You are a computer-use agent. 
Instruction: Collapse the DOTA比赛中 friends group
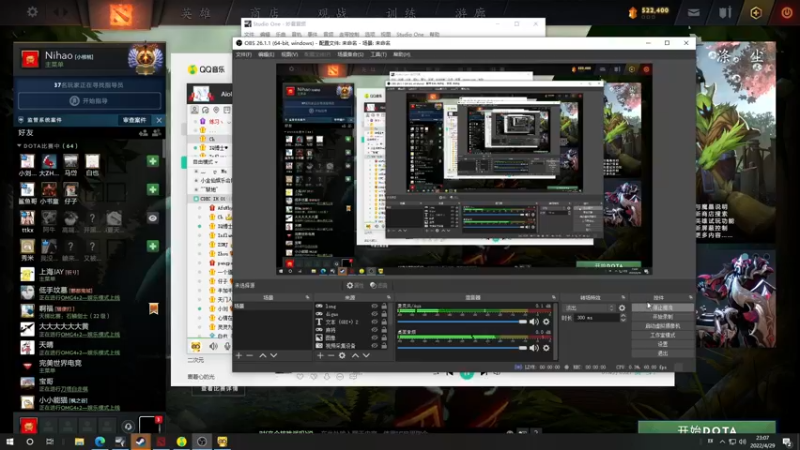click(19, 146)
